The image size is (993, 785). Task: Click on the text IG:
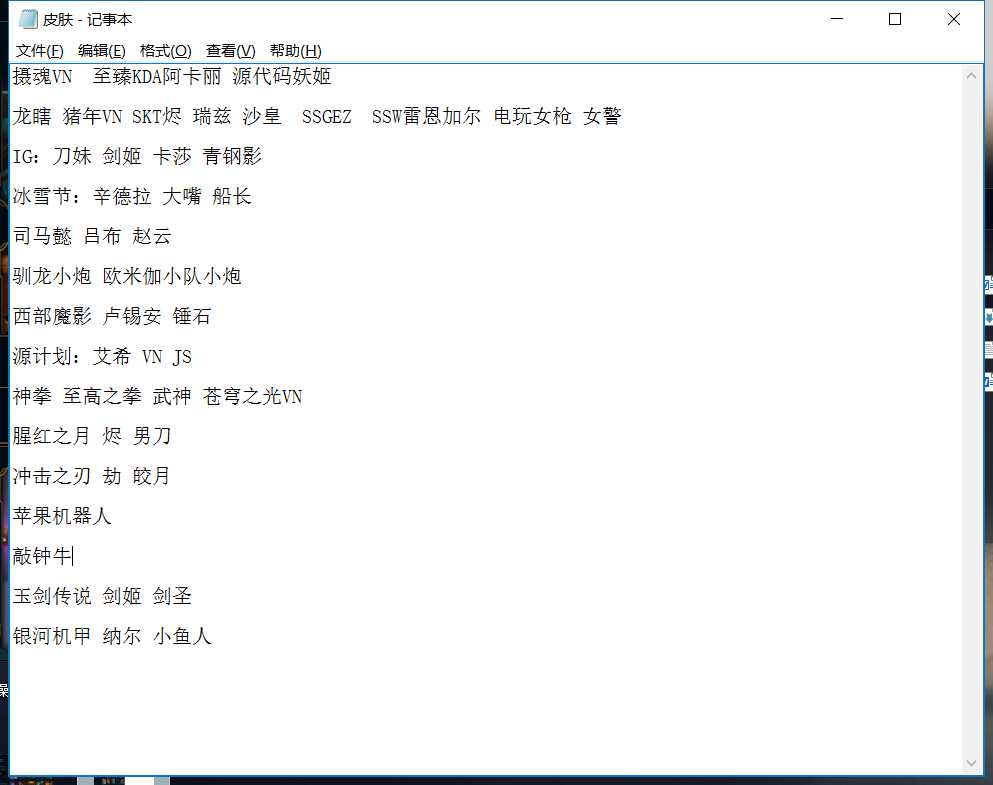[25, 156]
